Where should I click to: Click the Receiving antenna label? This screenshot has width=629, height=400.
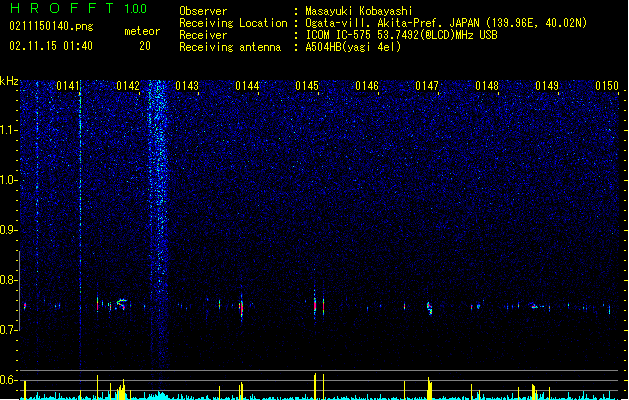coord(230,47)
